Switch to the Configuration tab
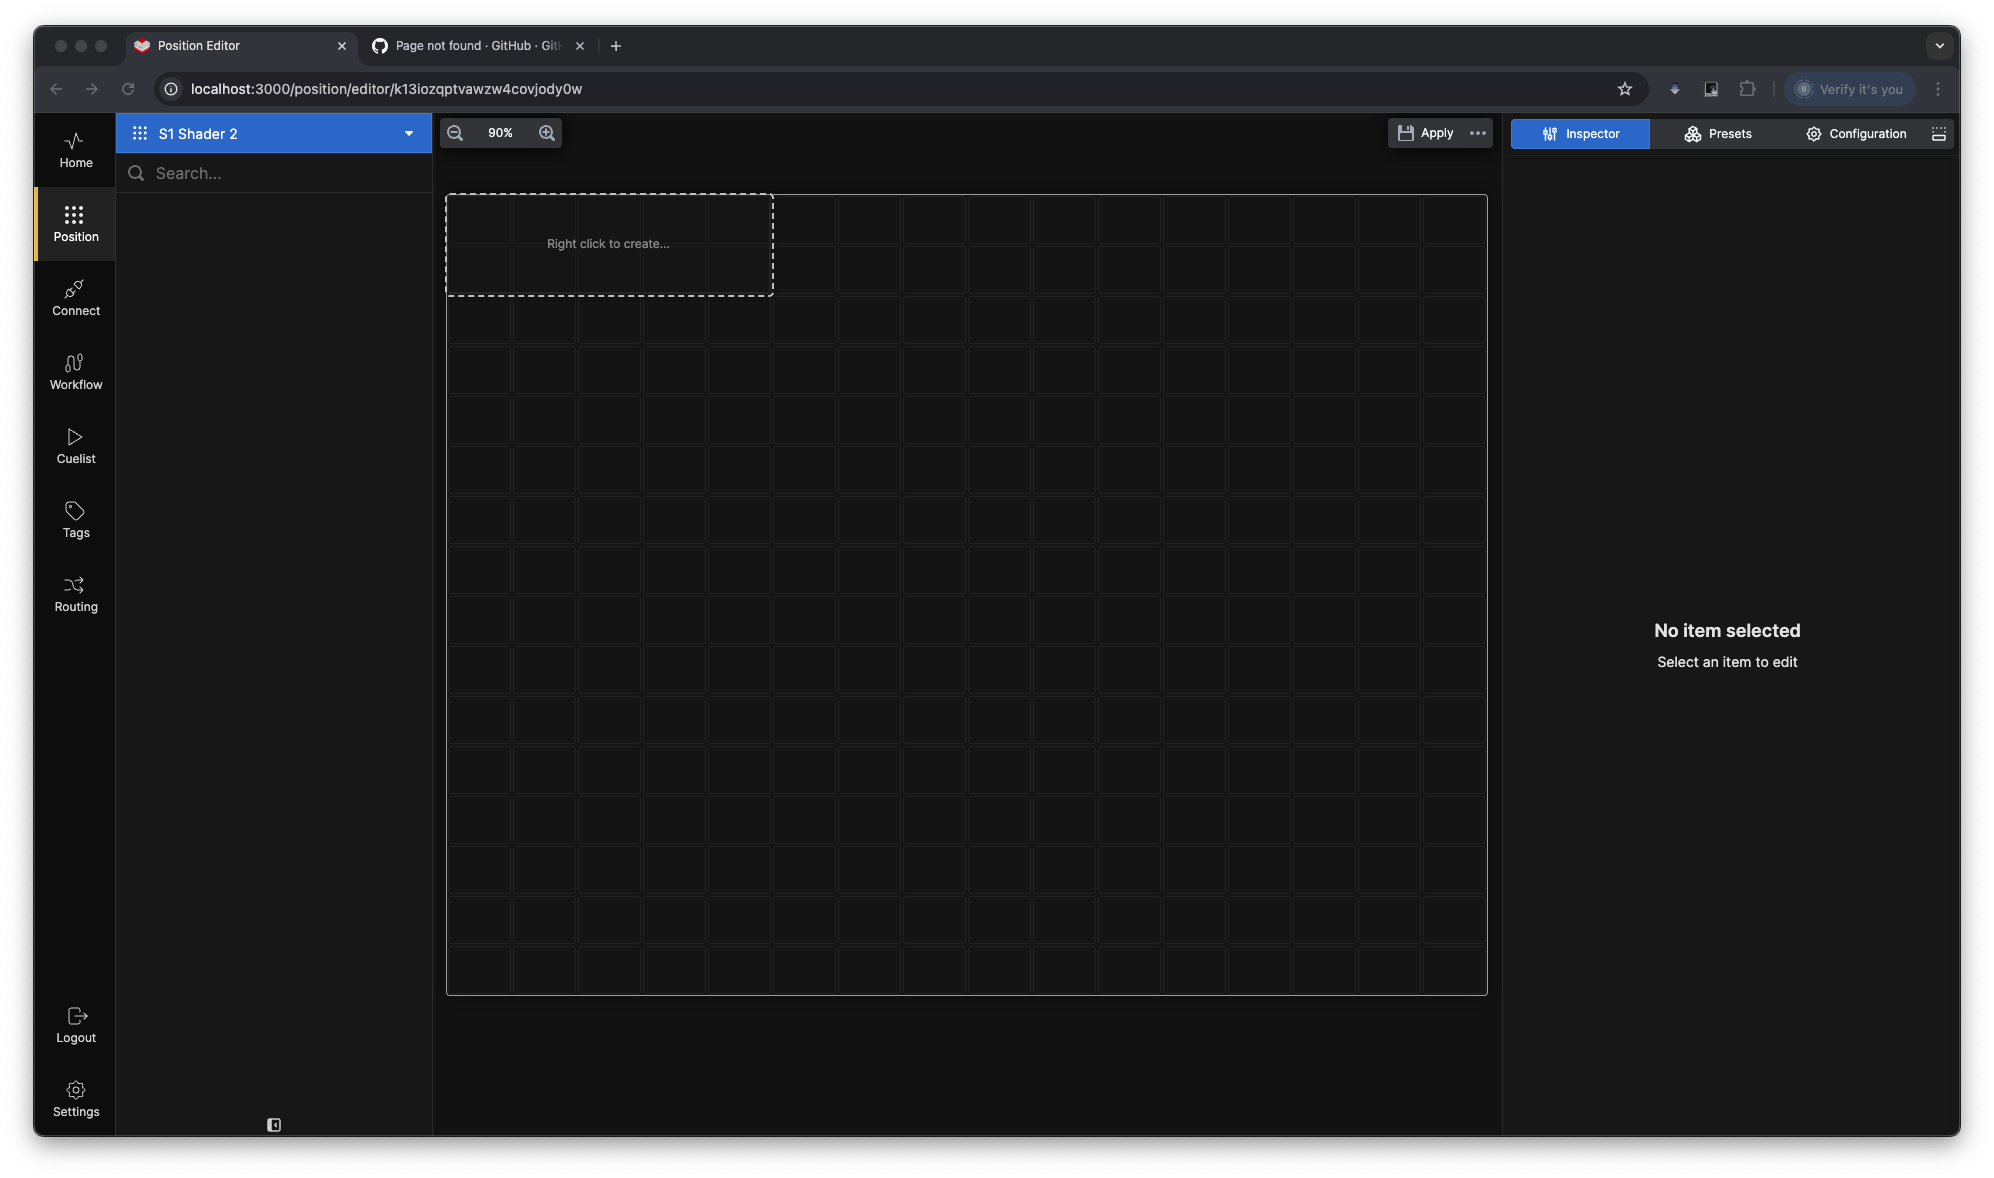 [x=1856, y=134]
